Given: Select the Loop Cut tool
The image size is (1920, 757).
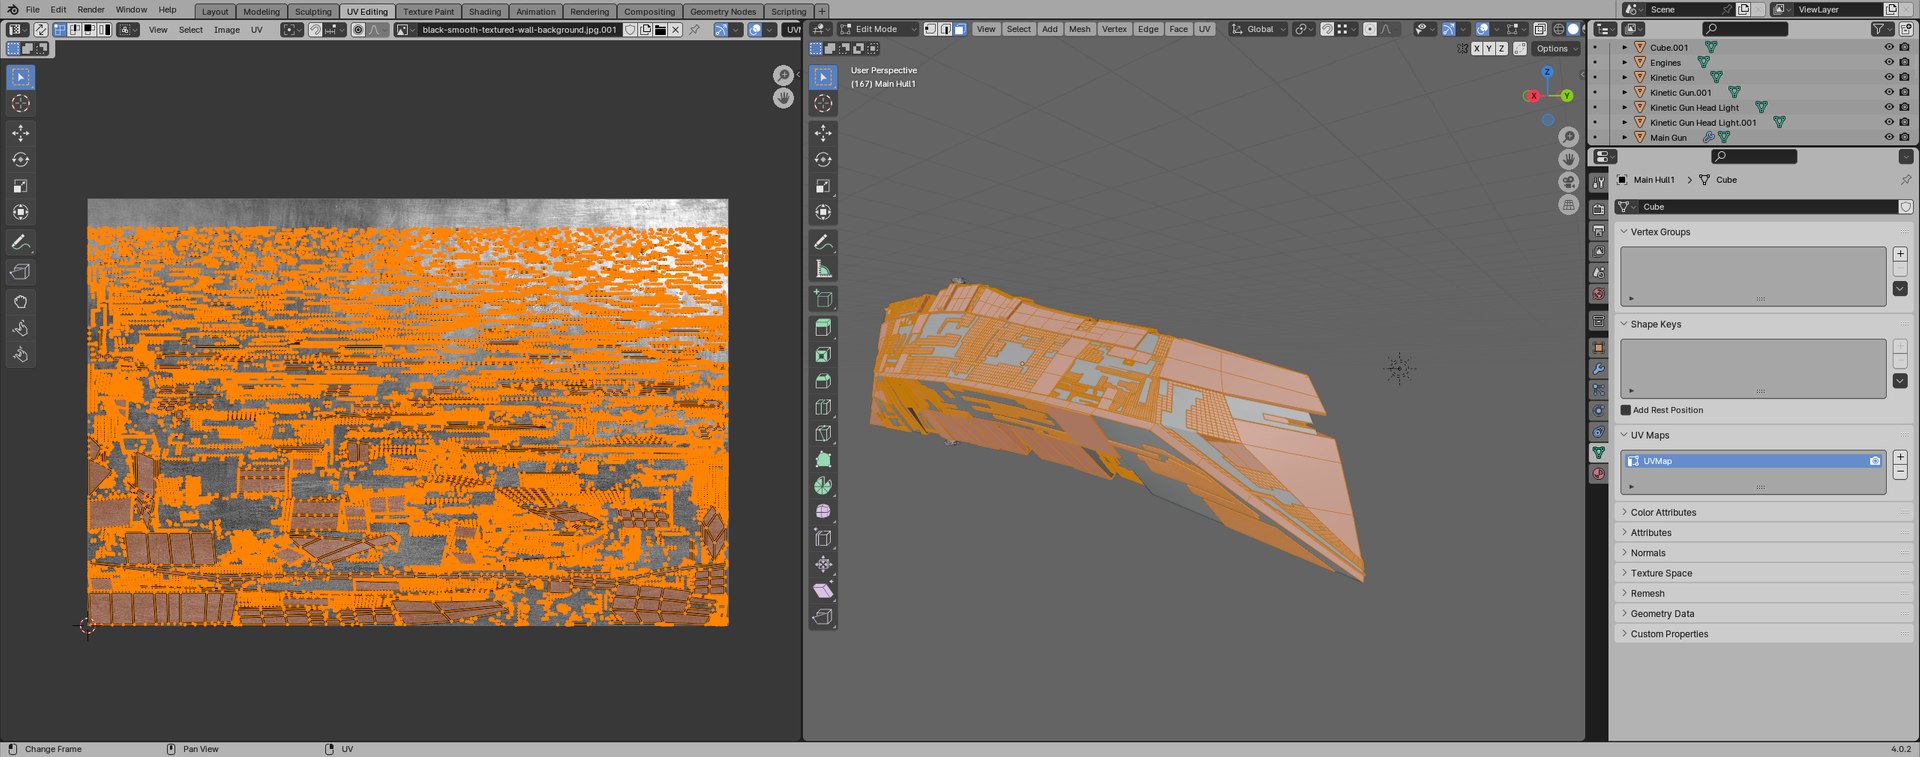Looking at the screenshot, I should pos(823,407).
